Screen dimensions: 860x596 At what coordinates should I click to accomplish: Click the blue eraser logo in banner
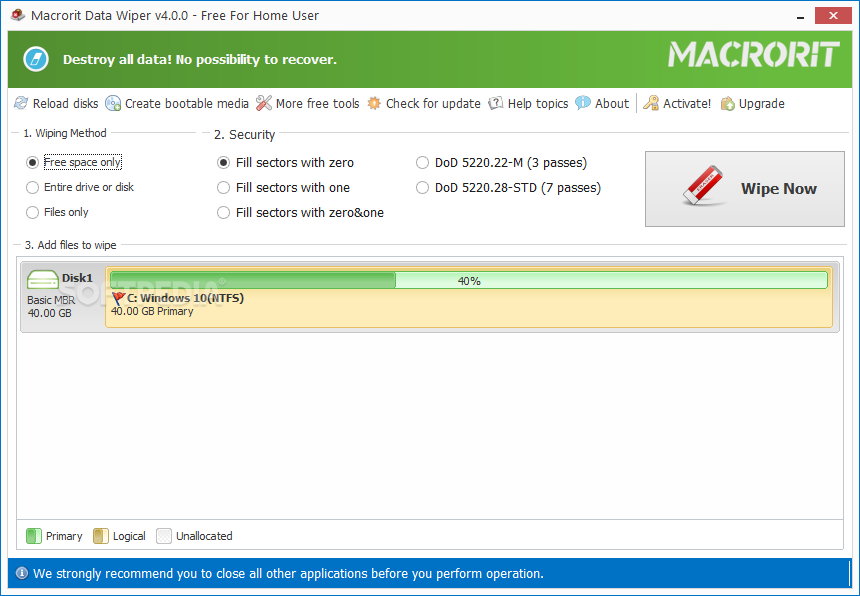(x=36, y=59)
